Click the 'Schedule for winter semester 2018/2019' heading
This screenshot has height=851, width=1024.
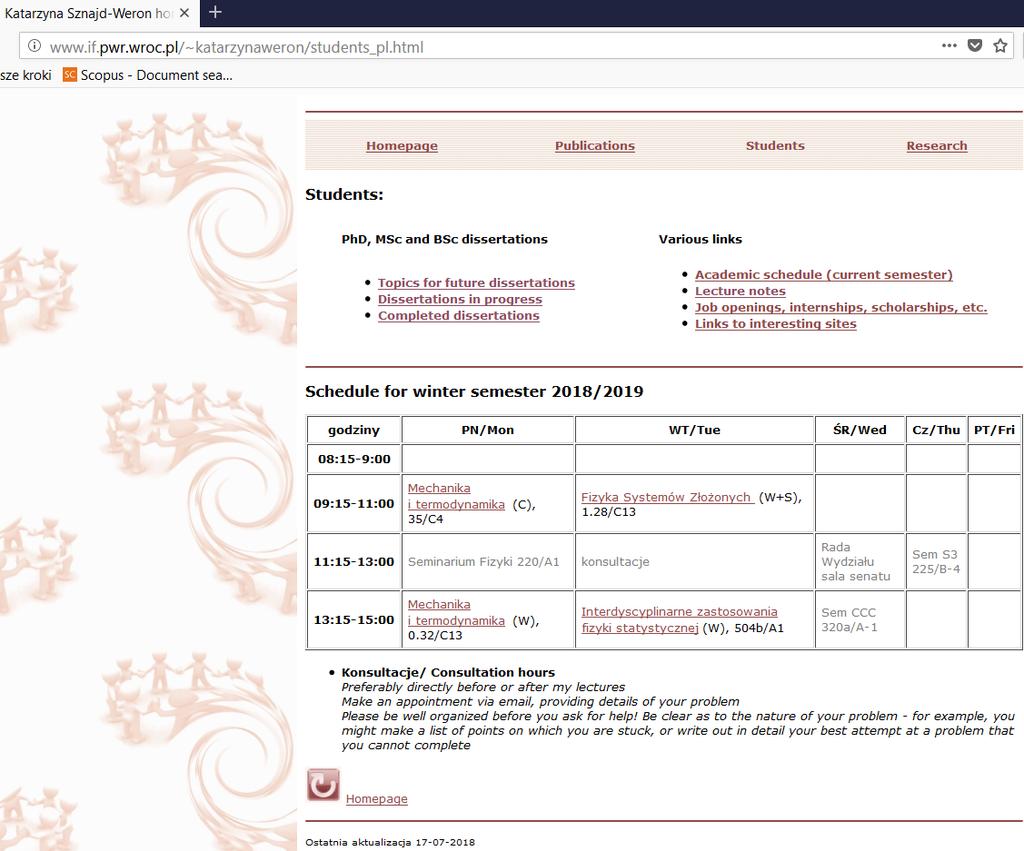tap(474, 391)
